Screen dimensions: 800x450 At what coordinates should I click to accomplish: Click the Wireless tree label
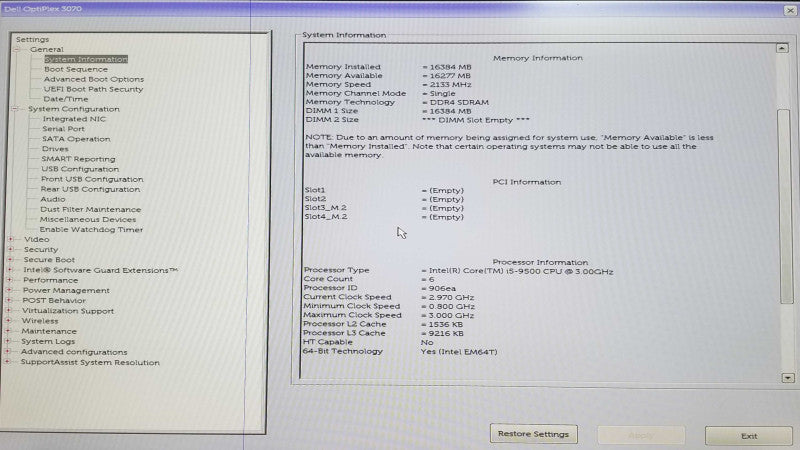click(x=40, y=321)
